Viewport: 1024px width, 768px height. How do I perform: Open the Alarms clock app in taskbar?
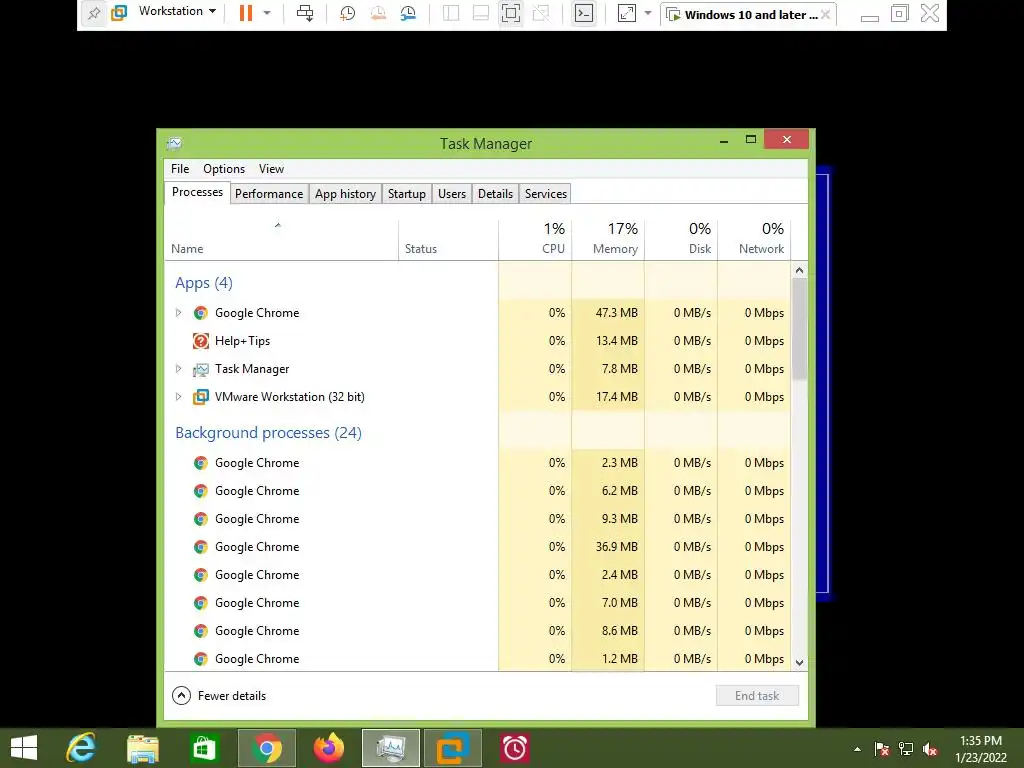pyautogui.click(x=515, y=748)
